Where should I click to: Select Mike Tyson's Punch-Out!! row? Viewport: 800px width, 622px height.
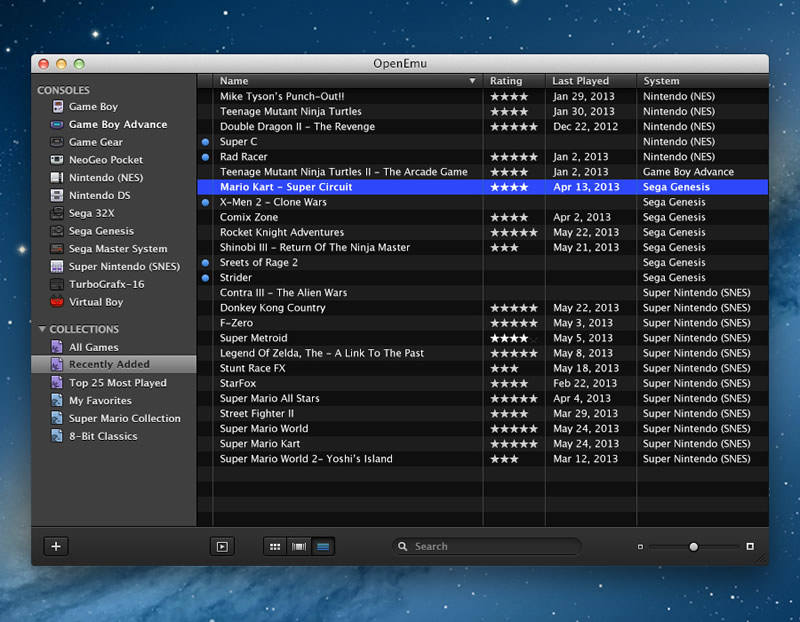click(483, 96)
